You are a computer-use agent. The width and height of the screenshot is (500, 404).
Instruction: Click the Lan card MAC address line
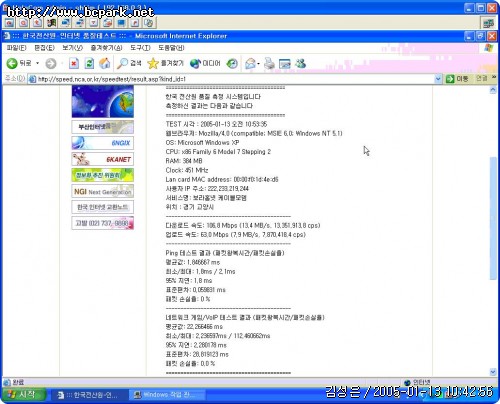(x=222, y=179)
